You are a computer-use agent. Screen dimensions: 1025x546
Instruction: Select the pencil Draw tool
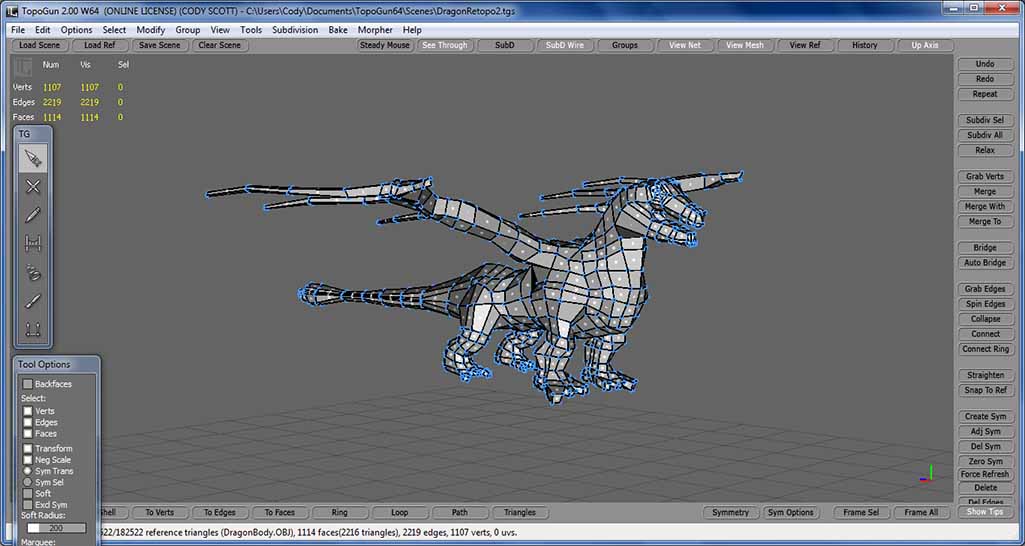point(33,214)
